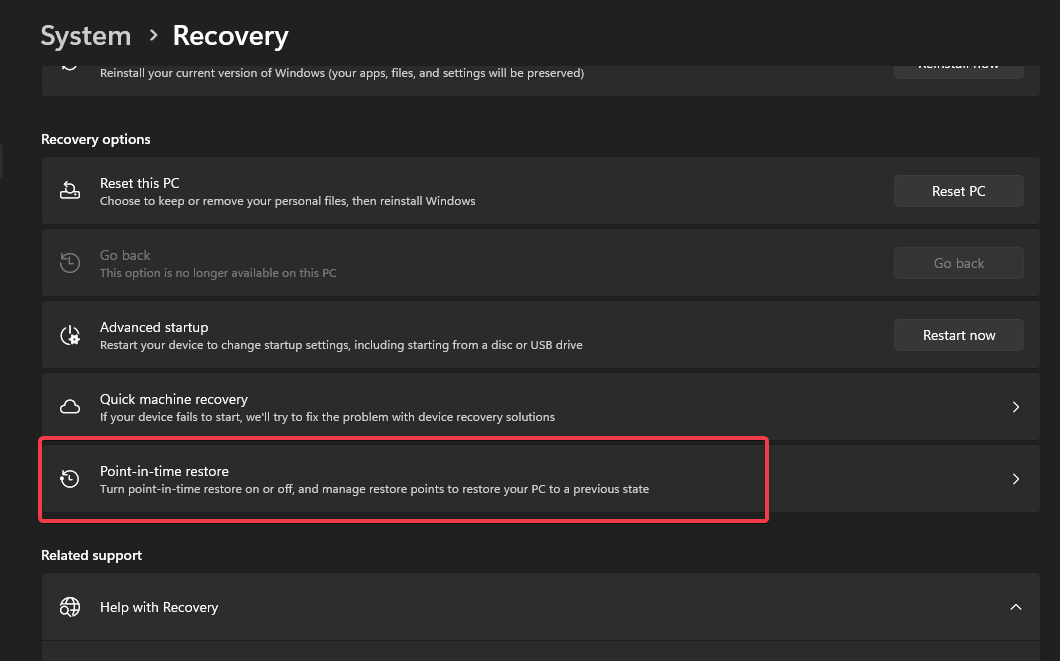The width and height of the screenshot is (1060, 661).
Task: Click the Help with Recovery globe icon
Action: pyautogui.click(x=70, y=607)
